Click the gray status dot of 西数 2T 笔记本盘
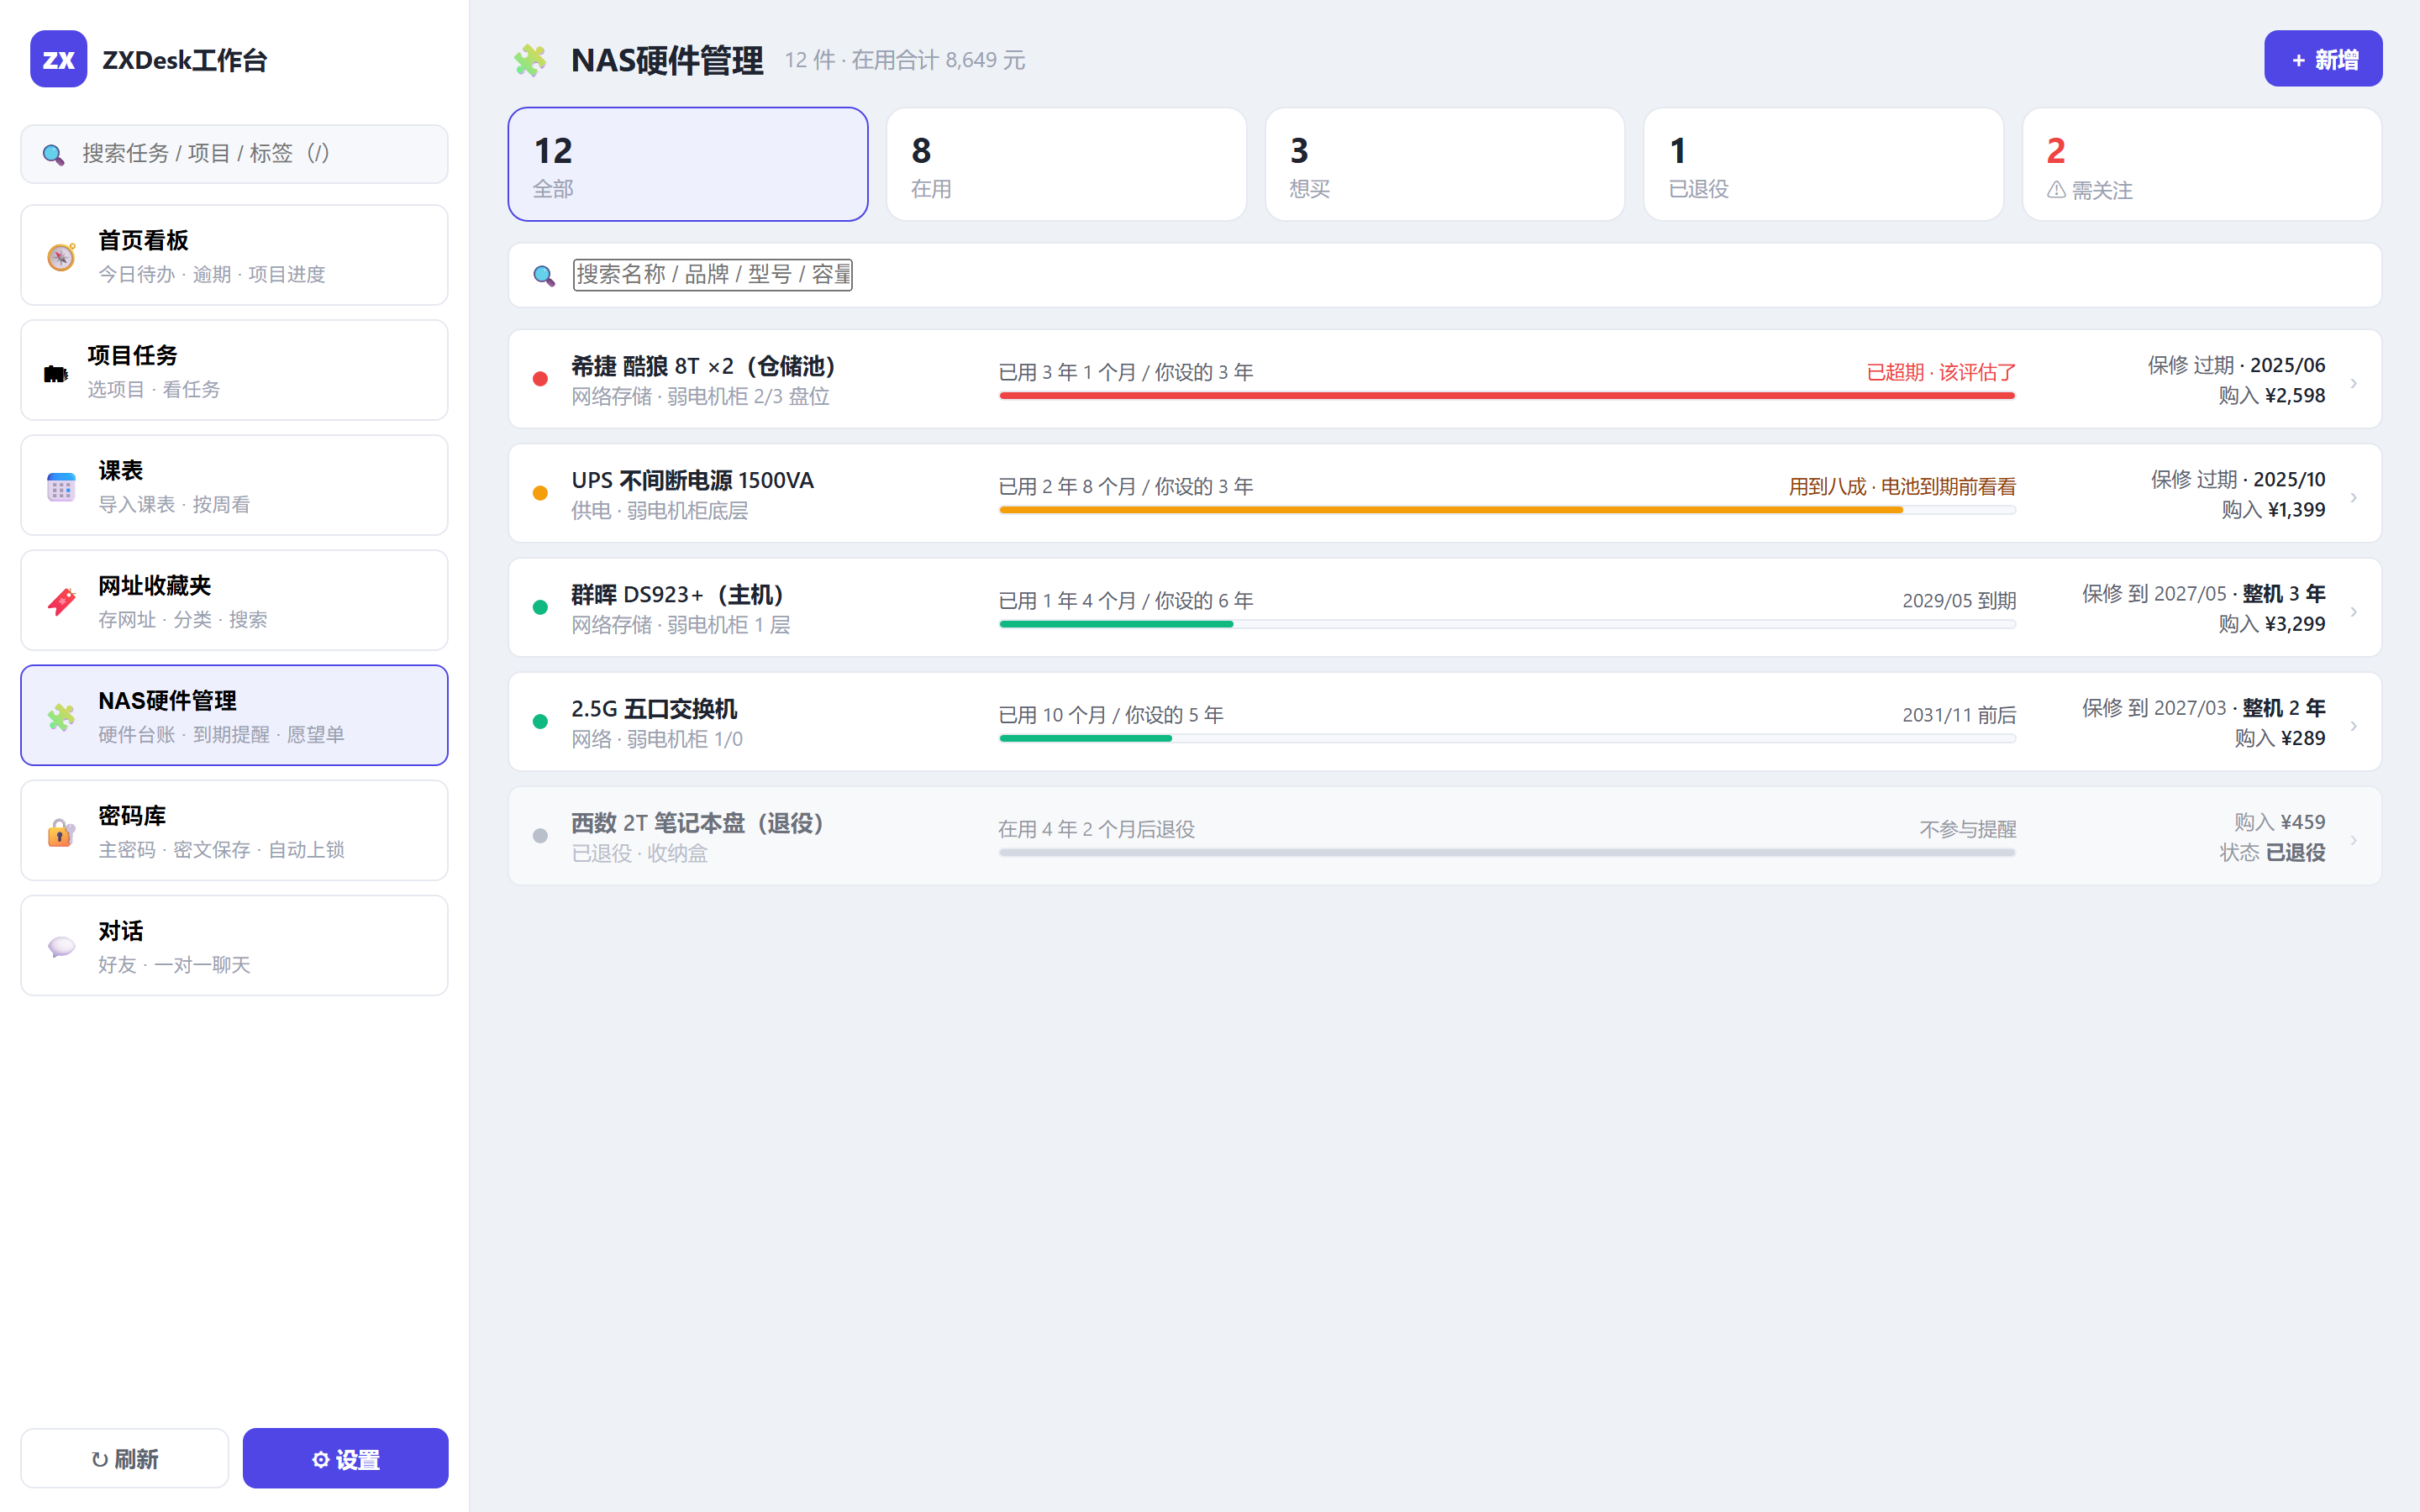This screenshot has width=2420, height=1512. coord(540,835)
